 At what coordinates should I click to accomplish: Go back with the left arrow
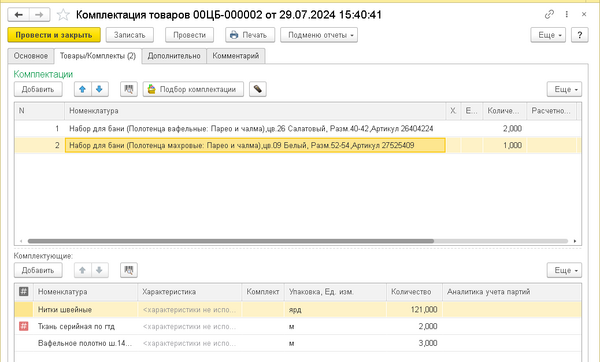pos(18,15)
